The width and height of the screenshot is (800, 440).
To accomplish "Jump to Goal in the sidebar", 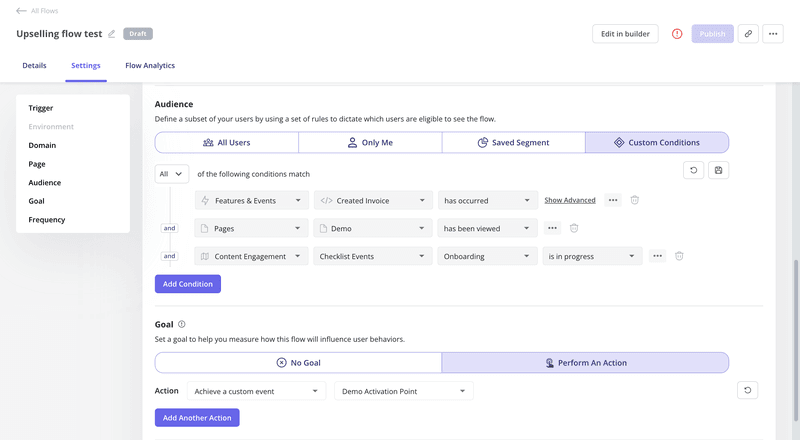I will click(x=36, y=201).
